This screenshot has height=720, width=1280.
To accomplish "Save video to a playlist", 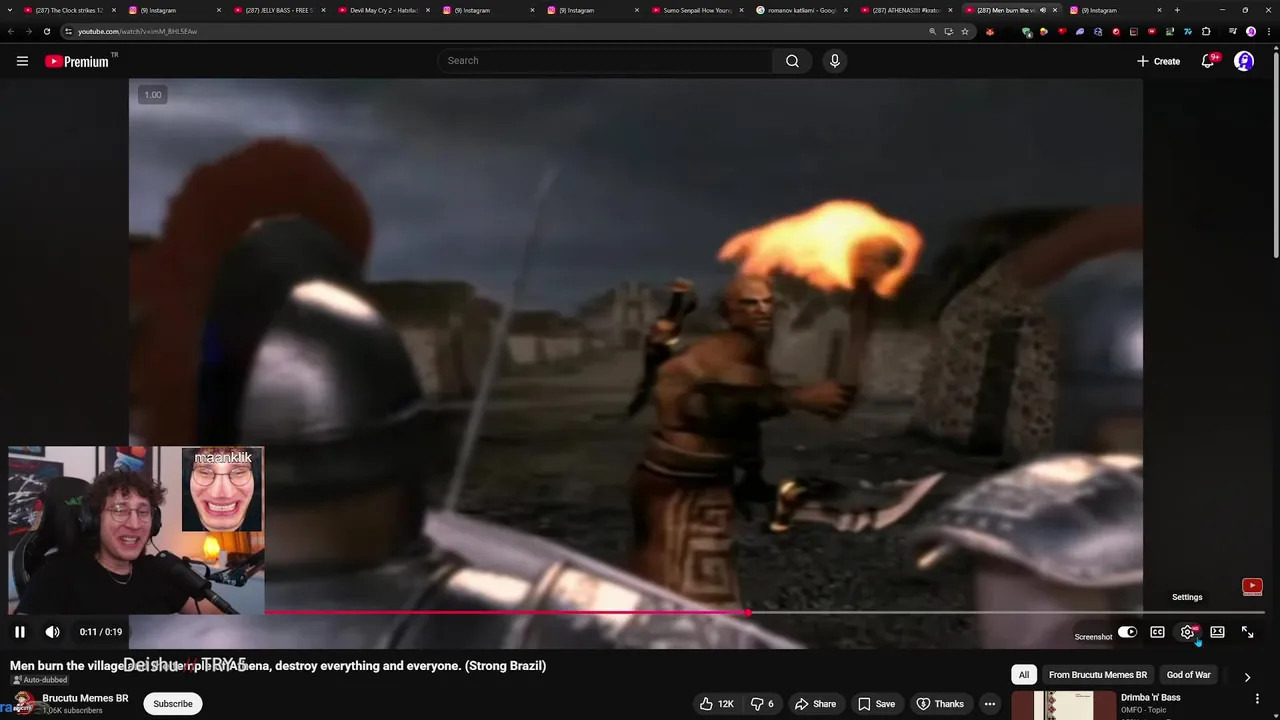I will (876, 704).
